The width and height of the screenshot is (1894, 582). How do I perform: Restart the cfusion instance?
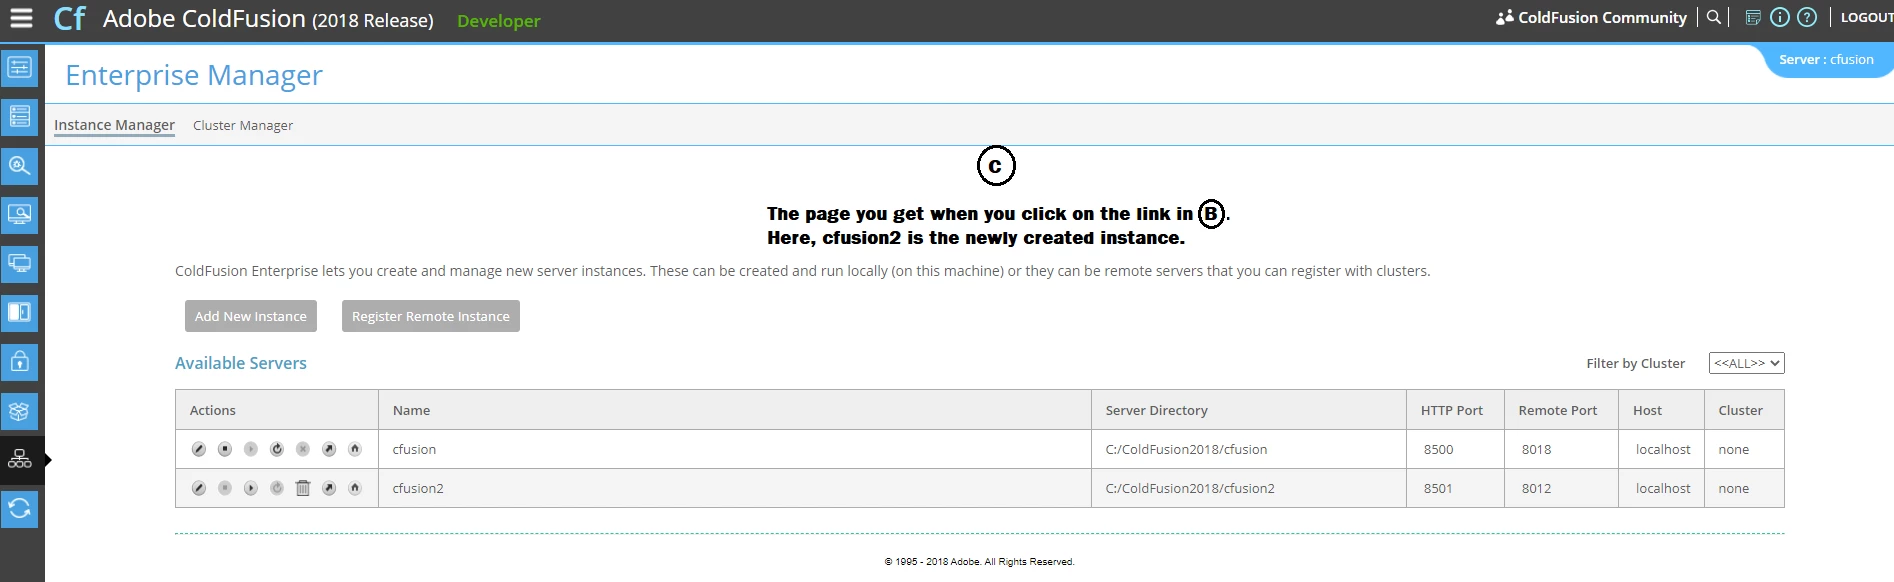[277, 449]
